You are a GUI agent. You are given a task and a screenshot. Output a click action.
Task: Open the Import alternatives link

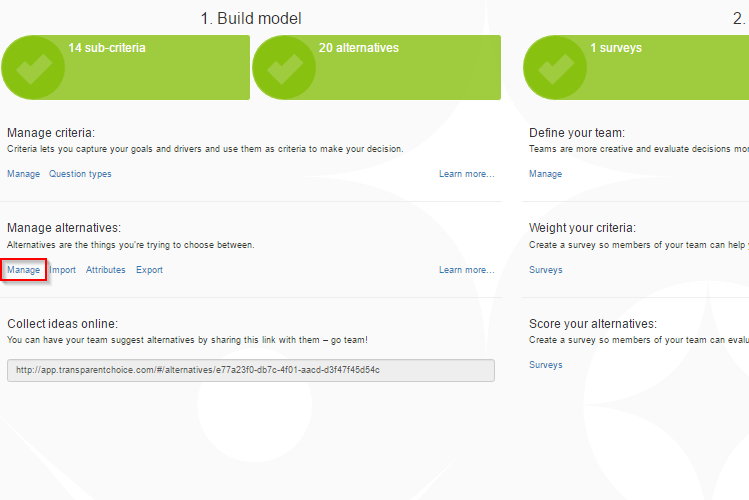pos(63,270)
